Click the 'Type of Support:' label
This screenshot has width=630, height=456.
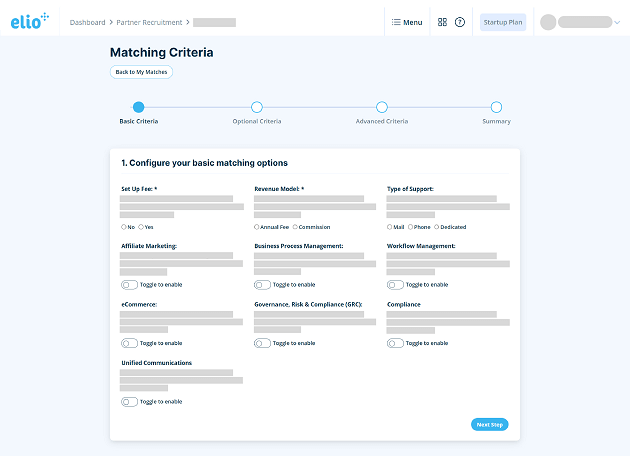(410, 189)
